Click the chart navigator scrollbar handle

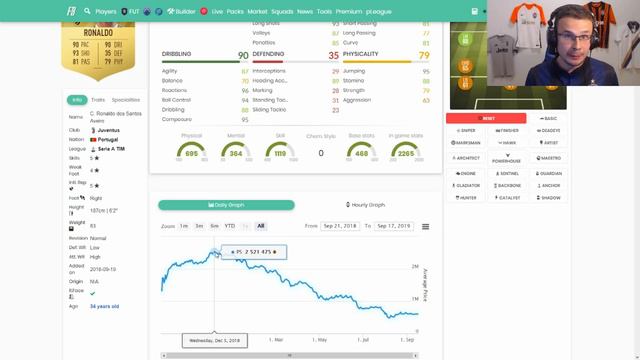[290, 356]
